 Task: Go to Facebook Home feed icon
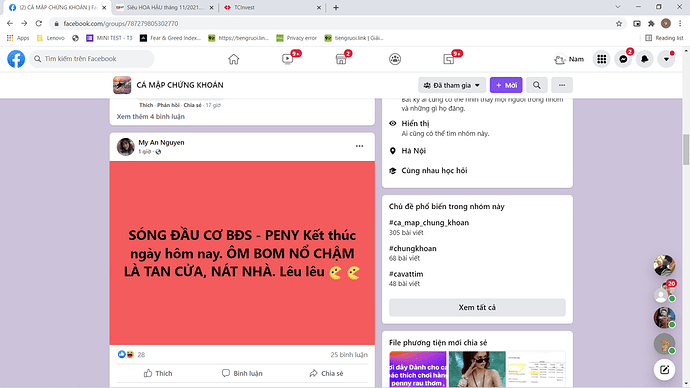tap(234, 59)
